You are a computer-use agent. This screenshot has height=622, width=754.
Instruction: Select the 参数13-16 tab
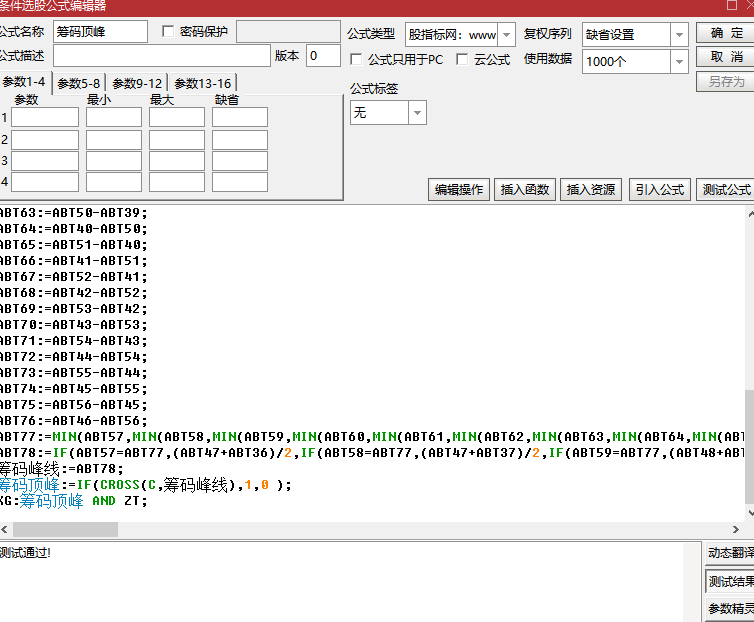coord(202,83)
